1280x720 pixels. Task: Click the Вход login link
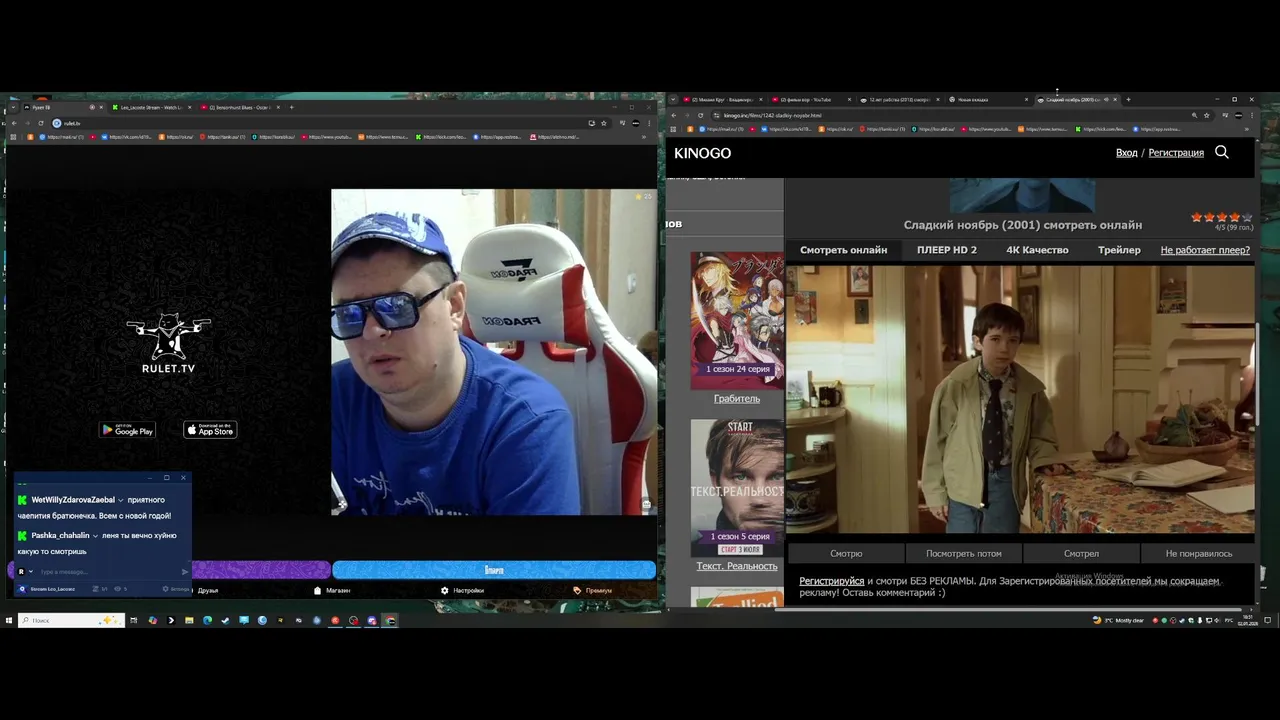(1126, 153)
